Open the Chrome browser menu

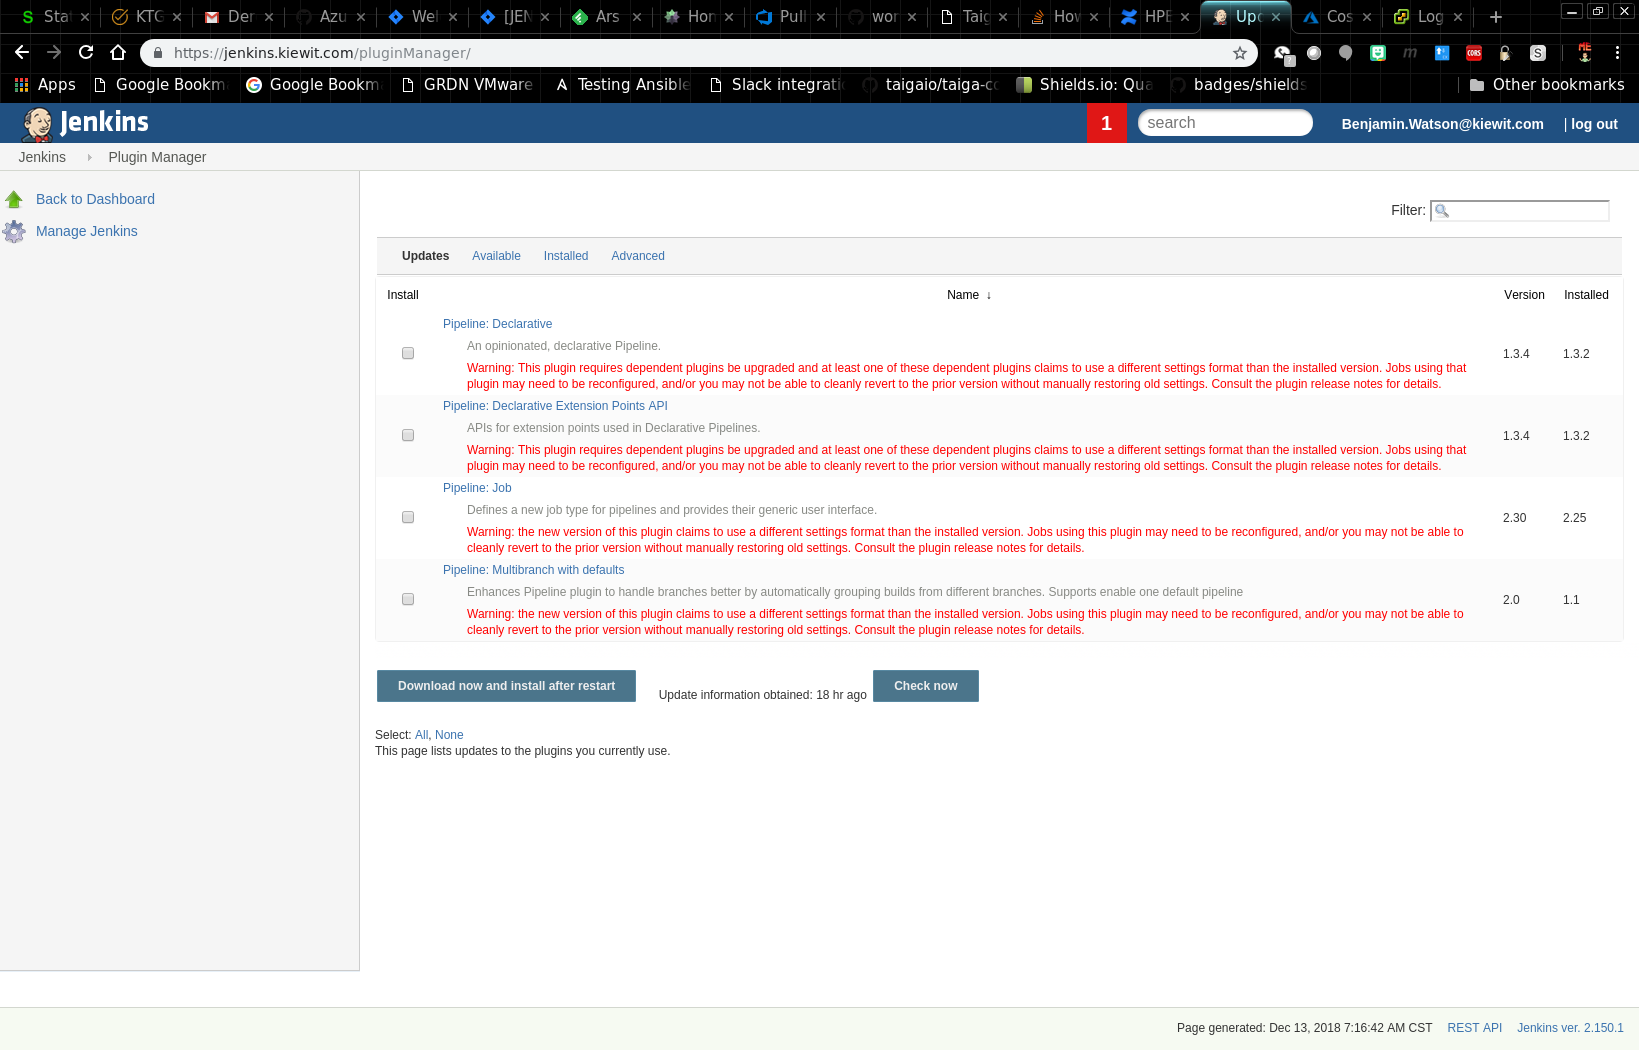(1618, 53)
